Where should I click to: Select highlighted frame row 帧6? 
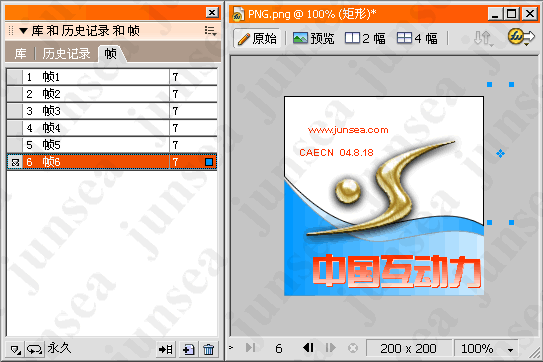(x=112, y=162)
